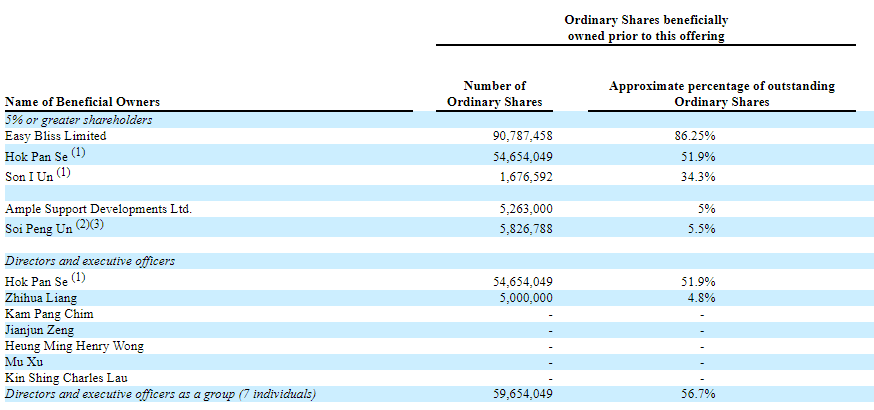Click the 59,654,049 group total
Viewport: 874px width, 410px height.
coord(517,395)
